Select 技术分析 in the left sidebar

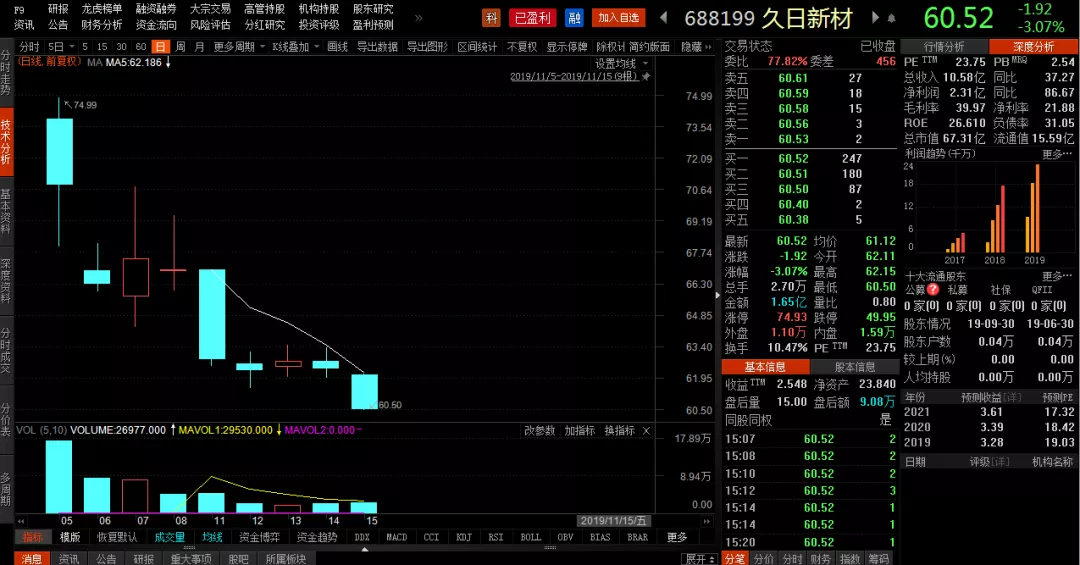(x=6, y=141)
